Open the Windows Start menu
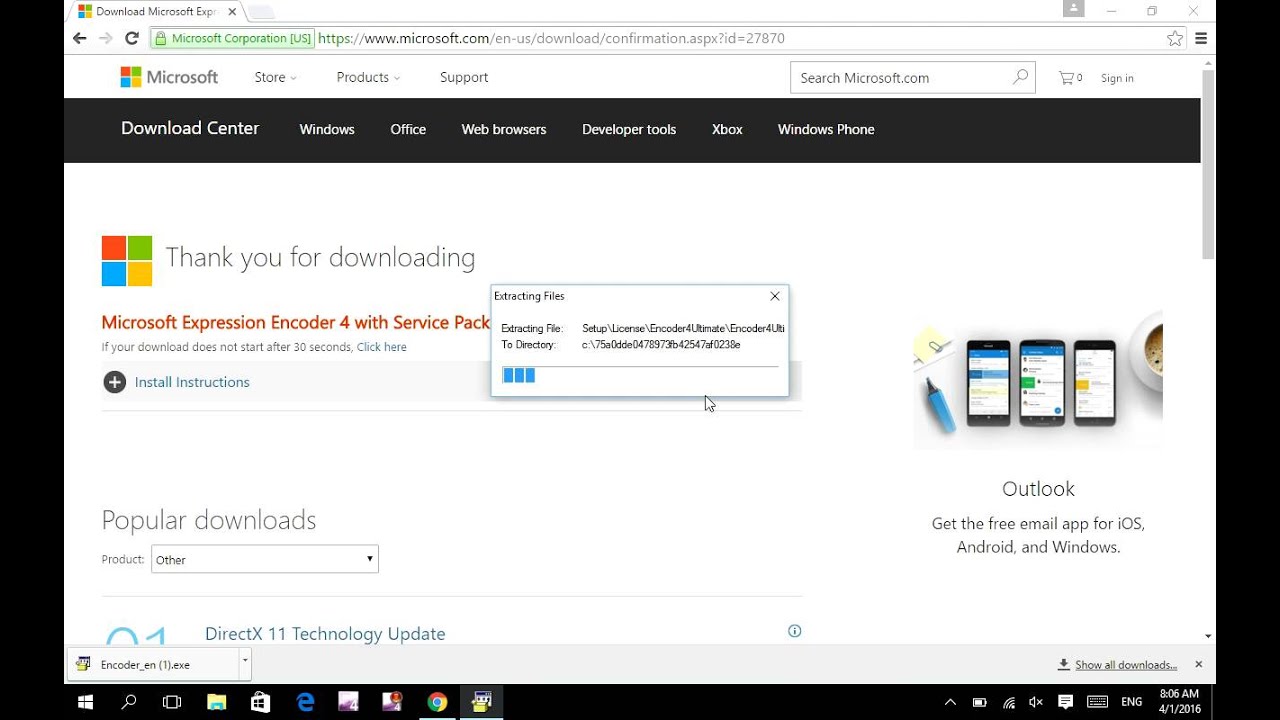 85,702
